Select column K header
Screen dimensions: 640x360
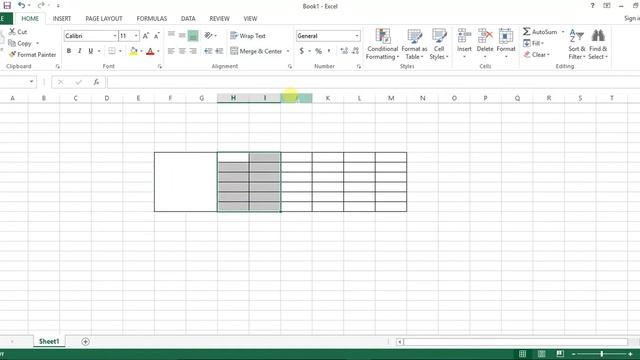[328, 98]
